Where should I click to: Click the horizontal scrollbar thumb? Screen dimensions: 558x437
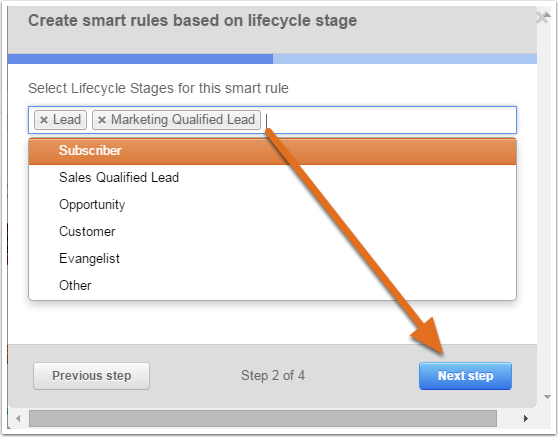click(263, 418)
